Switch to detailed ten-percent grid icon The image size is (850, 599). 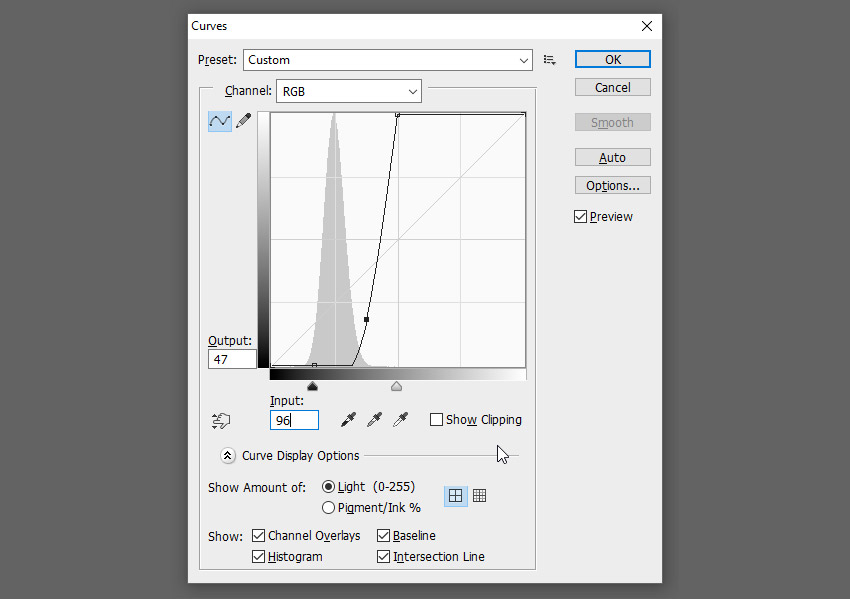coord(479,495)
